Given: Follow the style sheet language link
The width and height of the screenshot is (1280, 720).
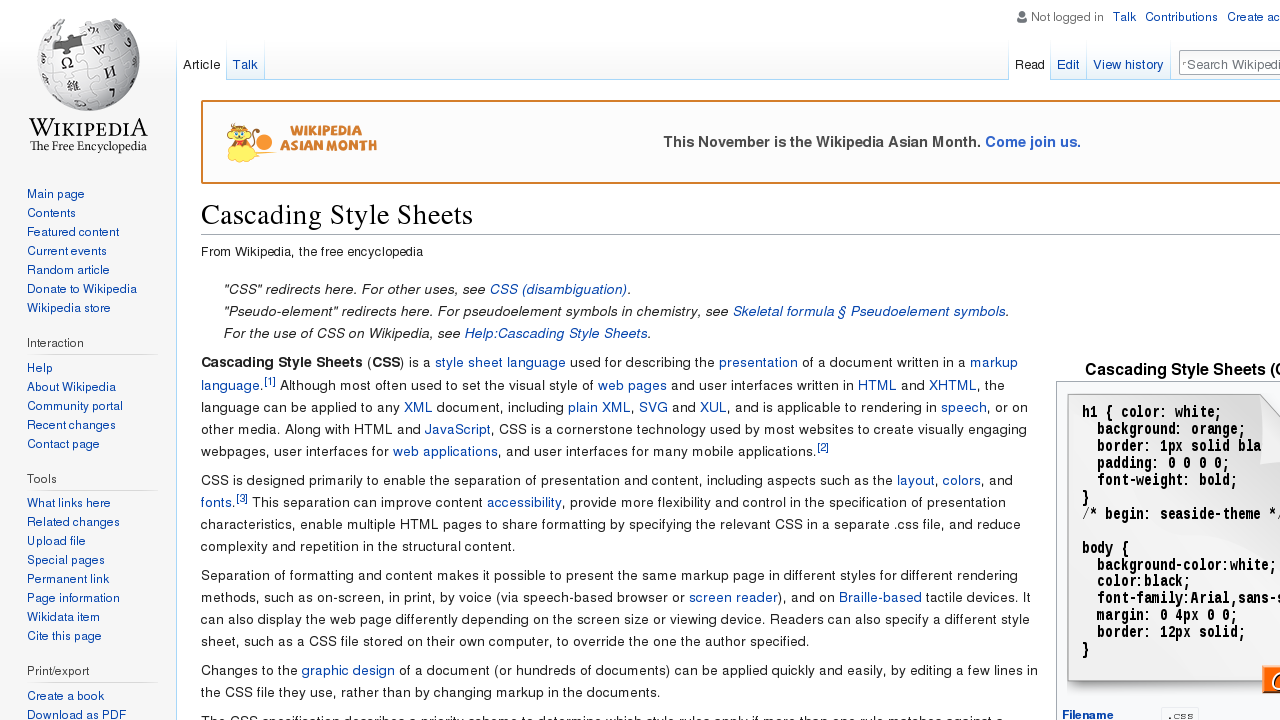Looking at the screenshot, I should [500, 362].
